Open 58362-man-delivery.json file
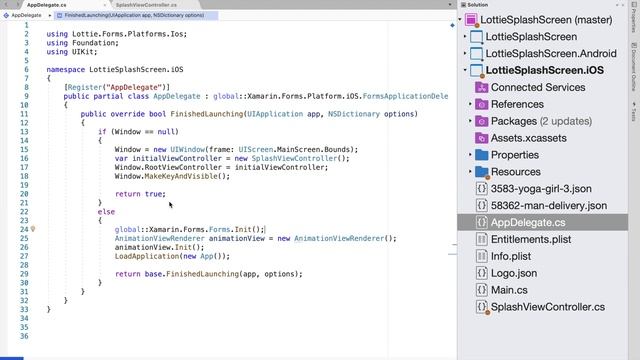Image resolution: width=640 pixels, height=360 pixels. [549, 205]
